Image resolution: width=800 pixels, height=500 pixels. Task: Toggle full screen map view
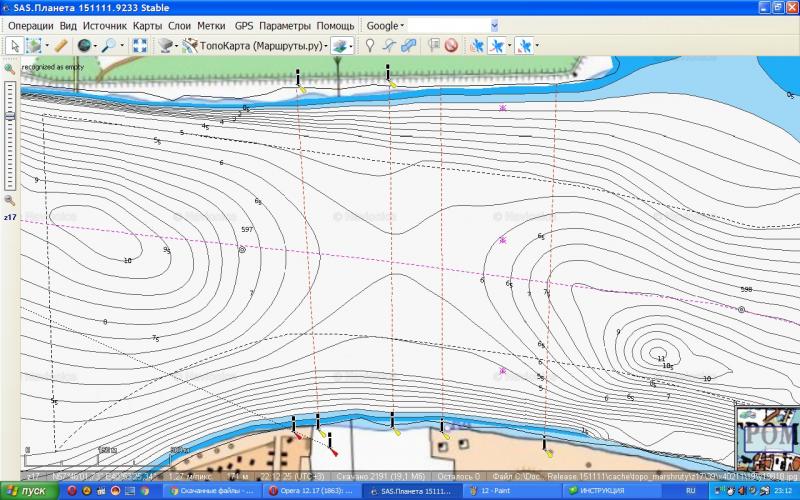[140, 45]
